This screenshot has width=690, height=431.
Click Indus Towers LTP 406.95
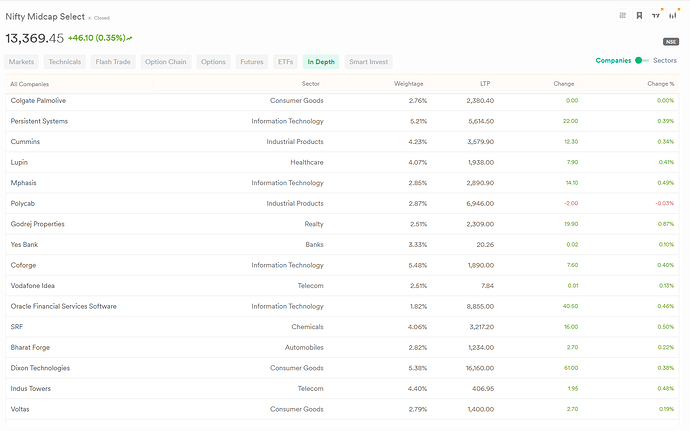[483, 388]
